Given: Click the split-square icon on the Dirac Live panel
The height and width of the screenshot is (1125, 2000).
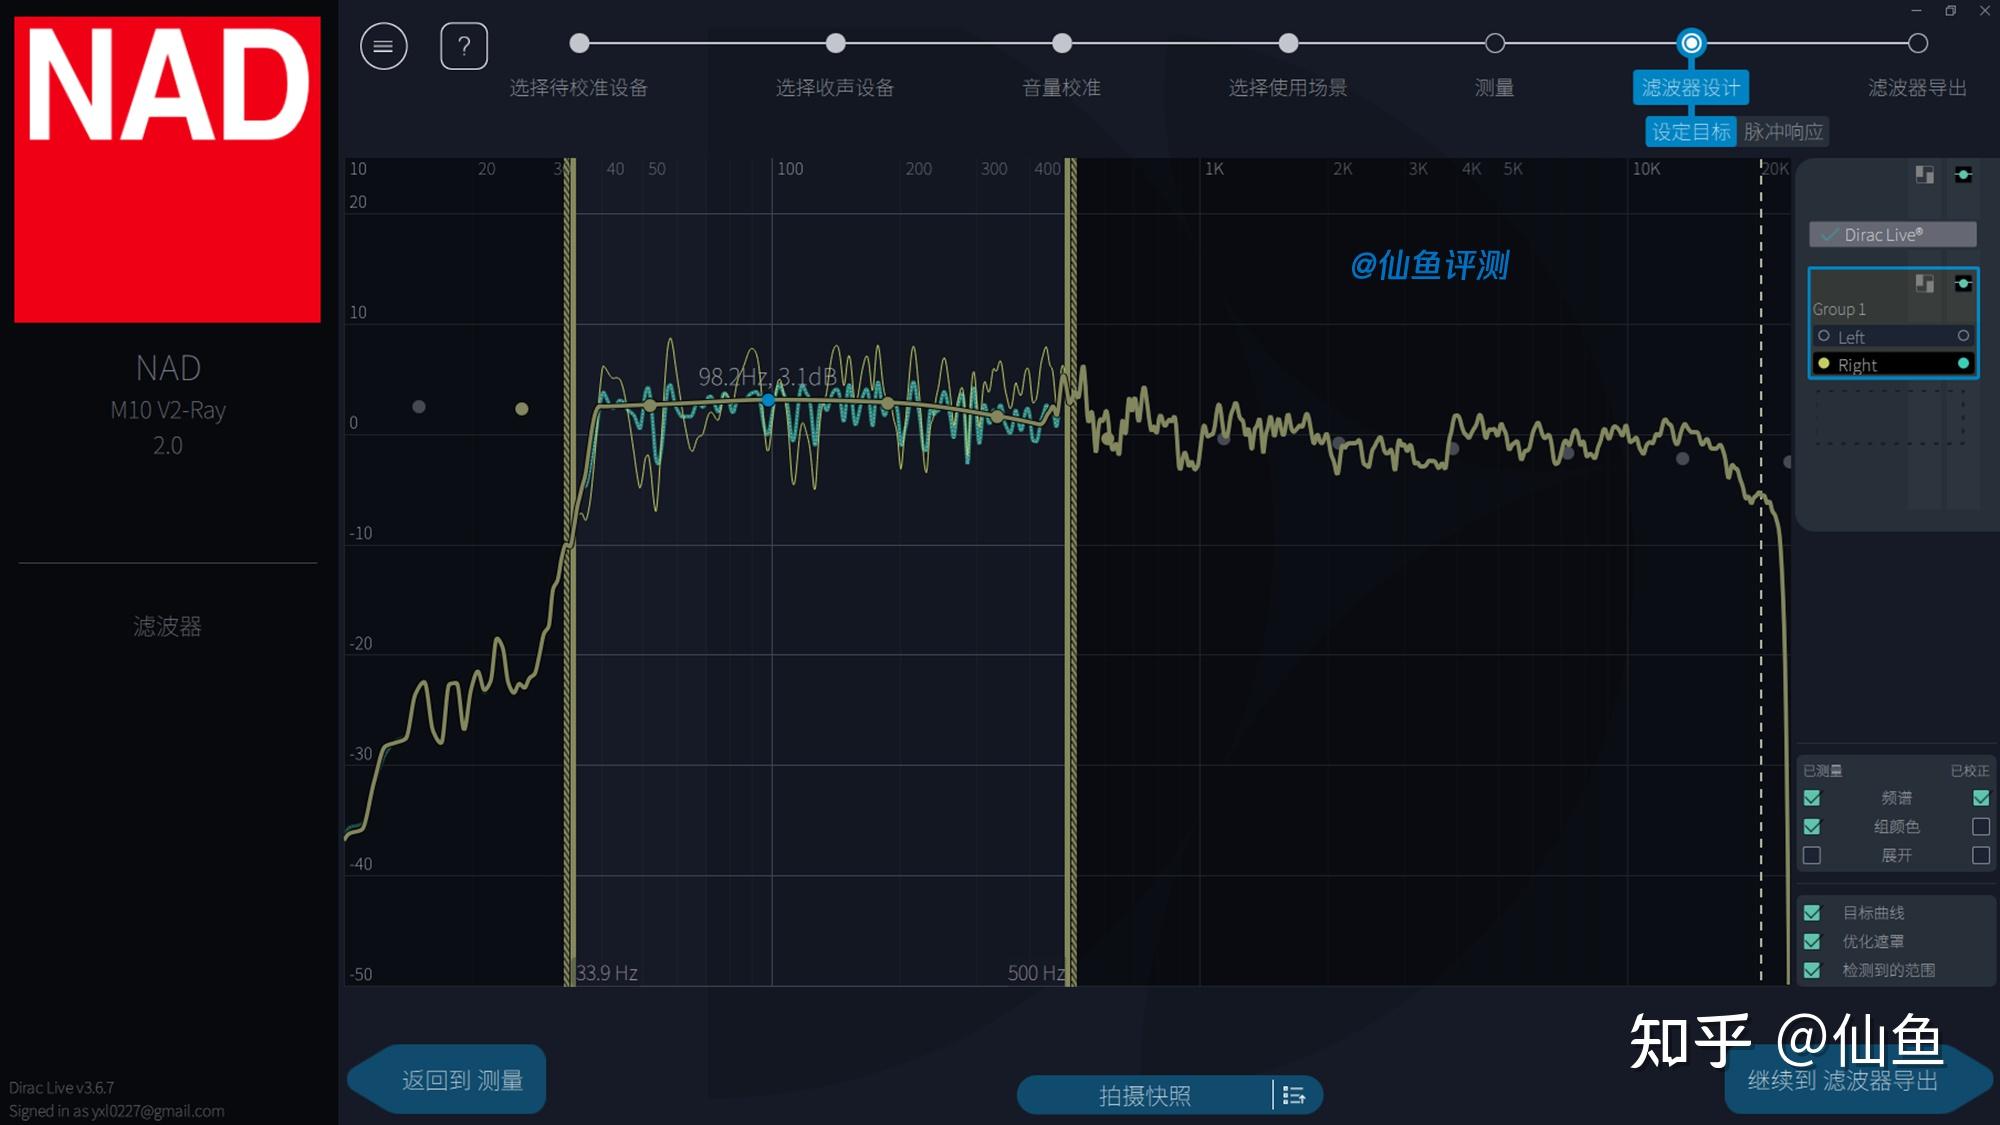Looking at the screenshot, I should coord(1924,174).
